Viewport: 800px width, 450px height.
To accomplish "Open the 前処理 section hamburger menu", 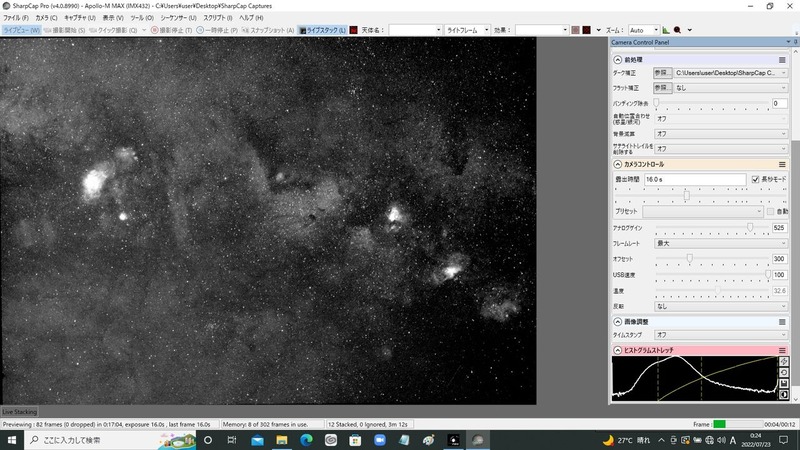I will pos(782,60).
